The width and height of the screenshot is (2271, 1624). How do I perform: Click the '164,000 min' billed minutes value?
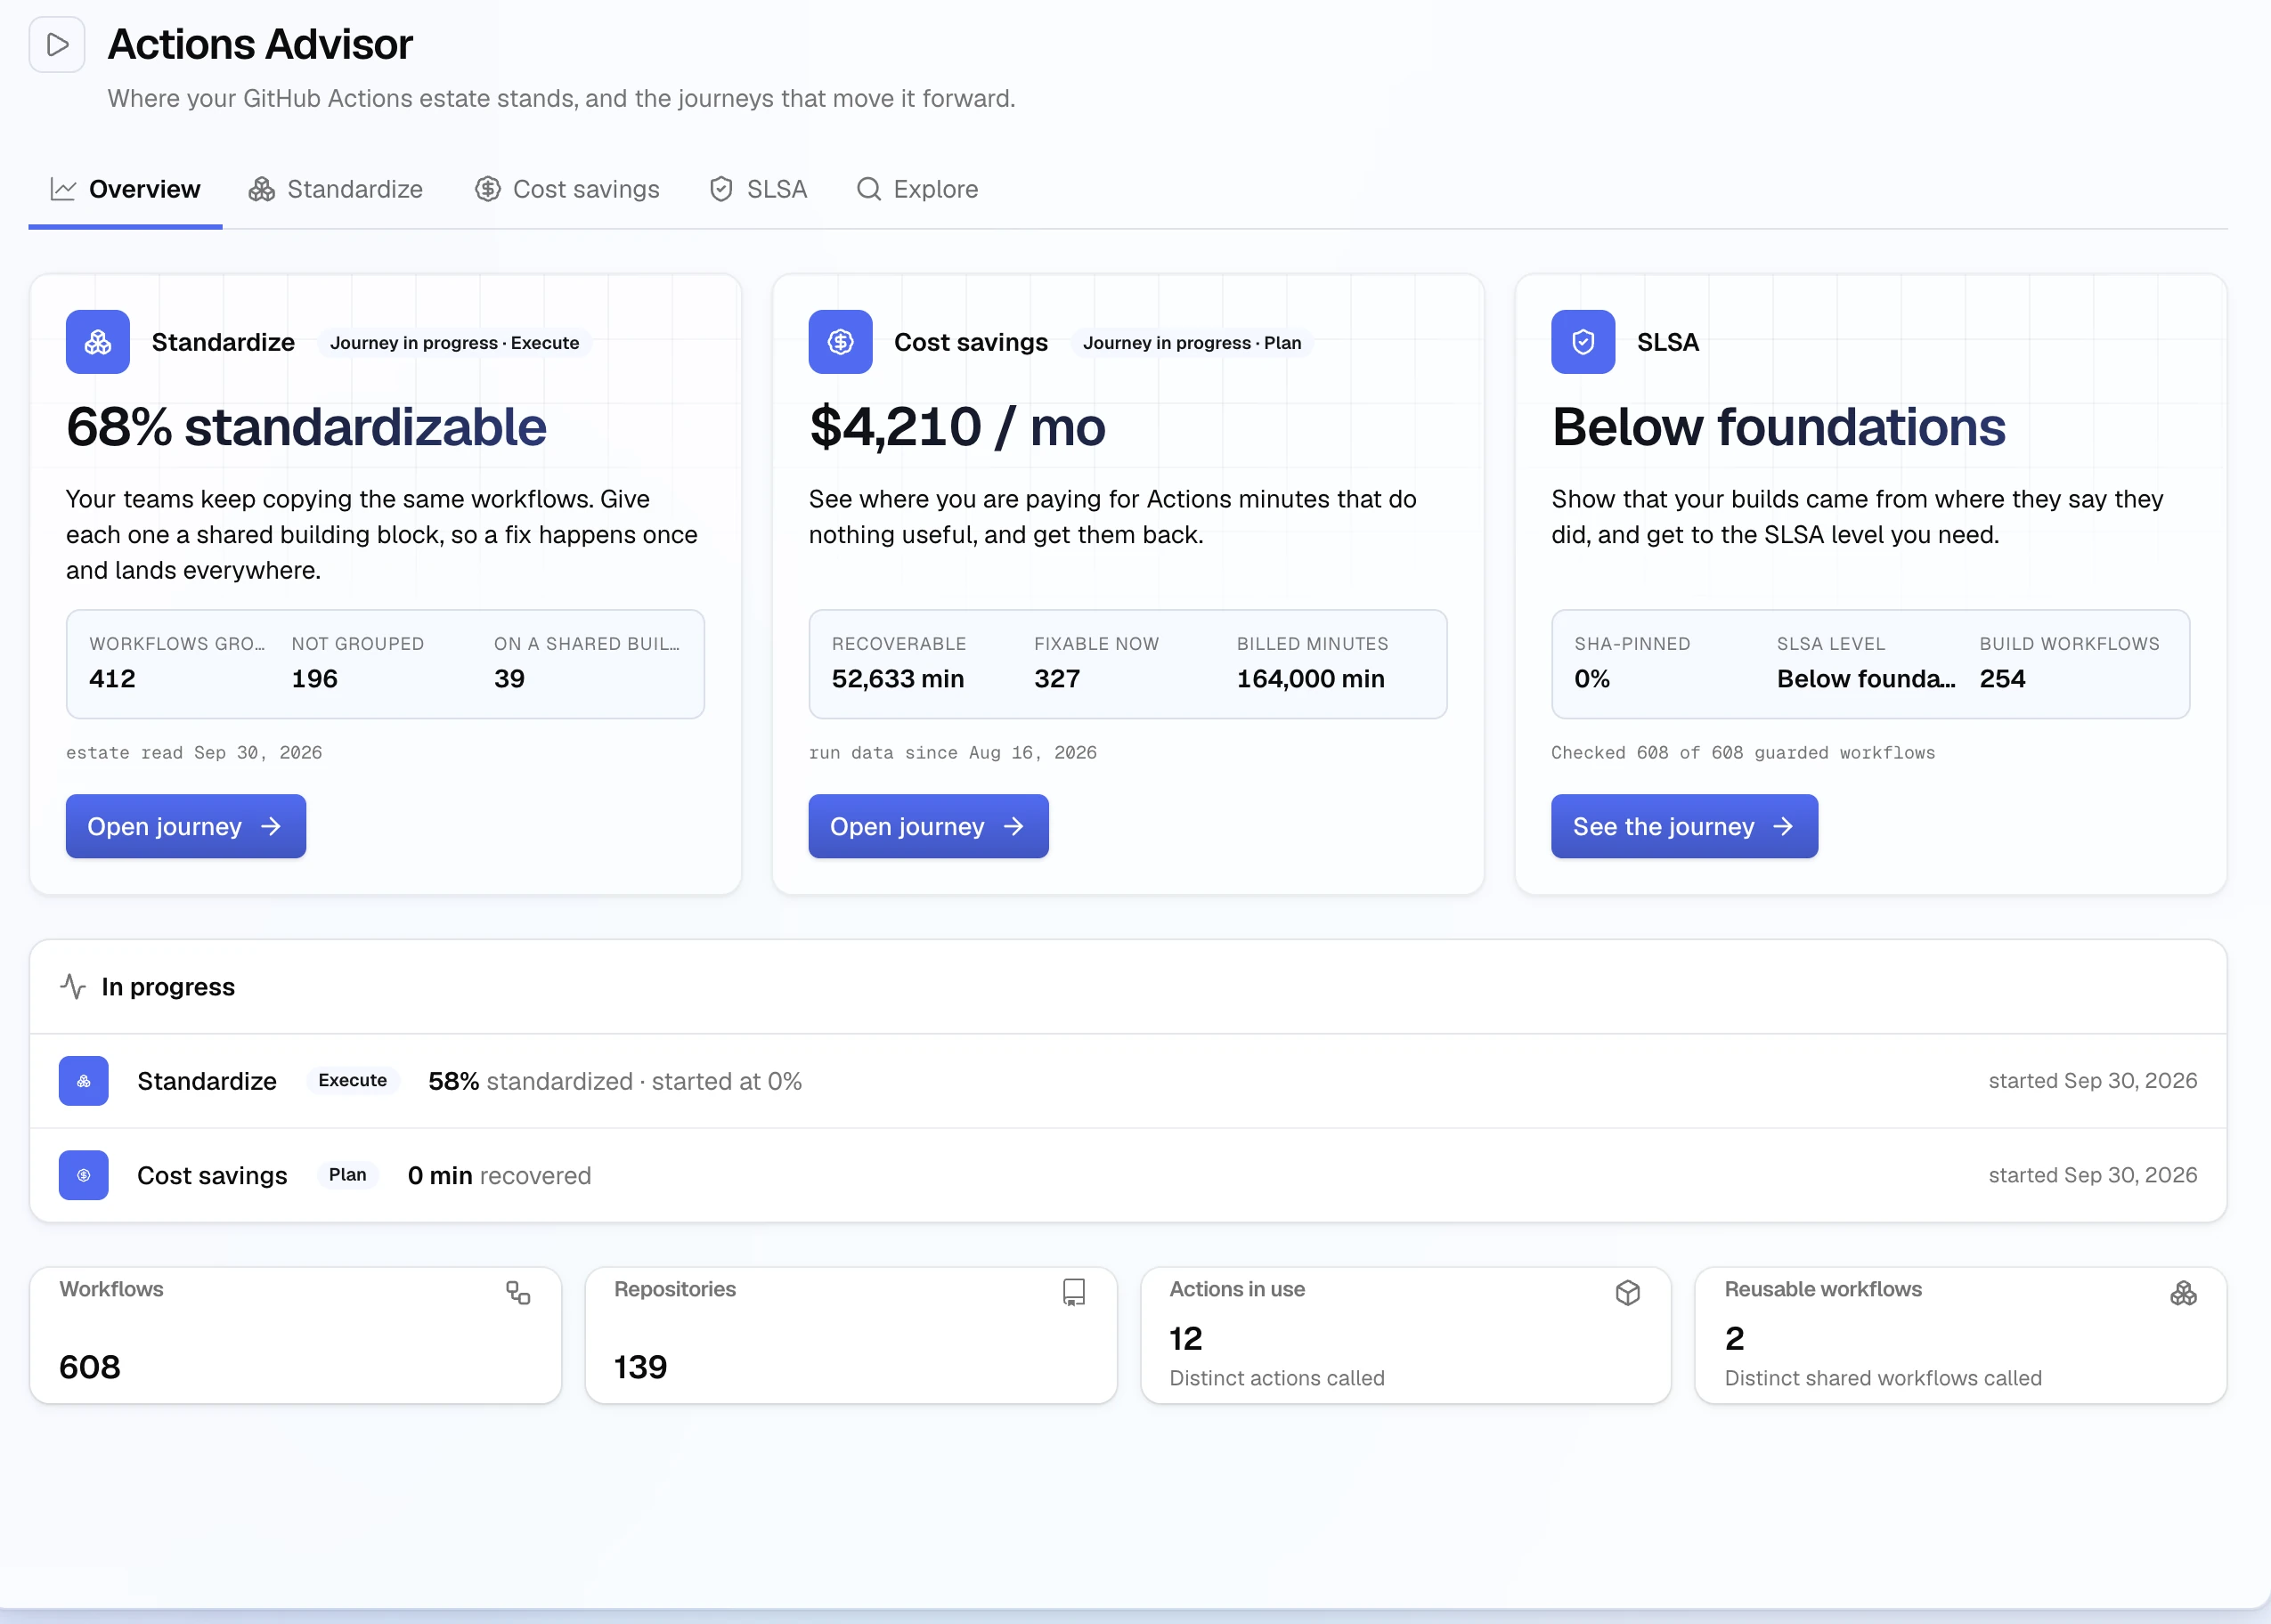click(1311, 679)
